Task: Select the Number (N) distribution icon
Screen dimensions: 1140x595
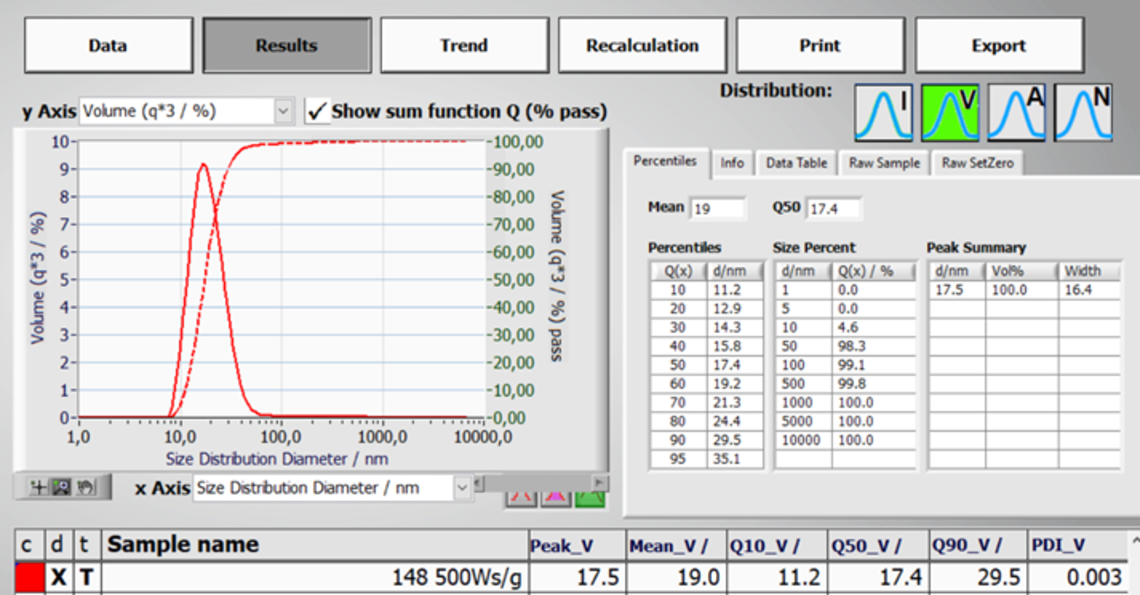Action: pos(1083,112)
